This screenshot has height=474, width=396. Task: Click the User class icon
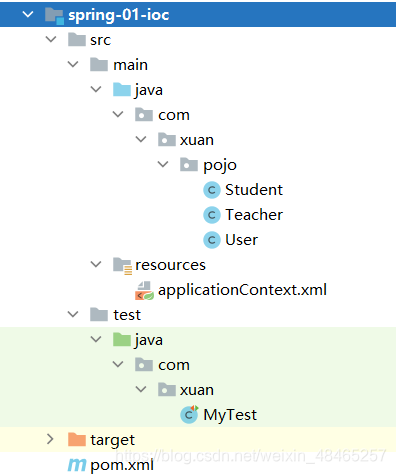click(x=212, y=240)
